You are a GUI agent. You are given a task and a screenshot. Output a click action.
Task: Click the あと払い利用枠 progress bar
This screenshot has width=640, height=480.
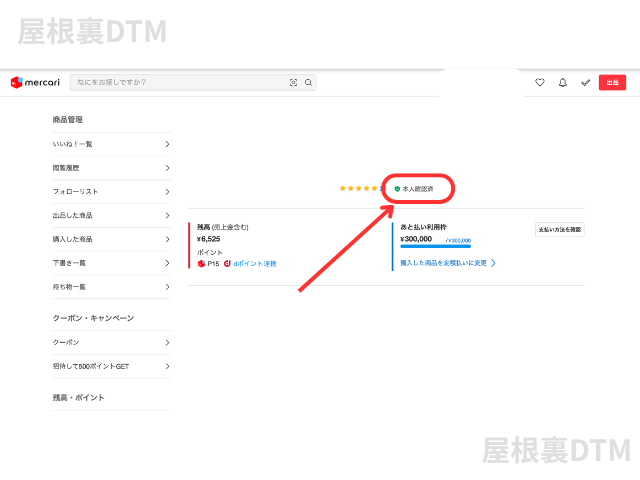point(435,246)
